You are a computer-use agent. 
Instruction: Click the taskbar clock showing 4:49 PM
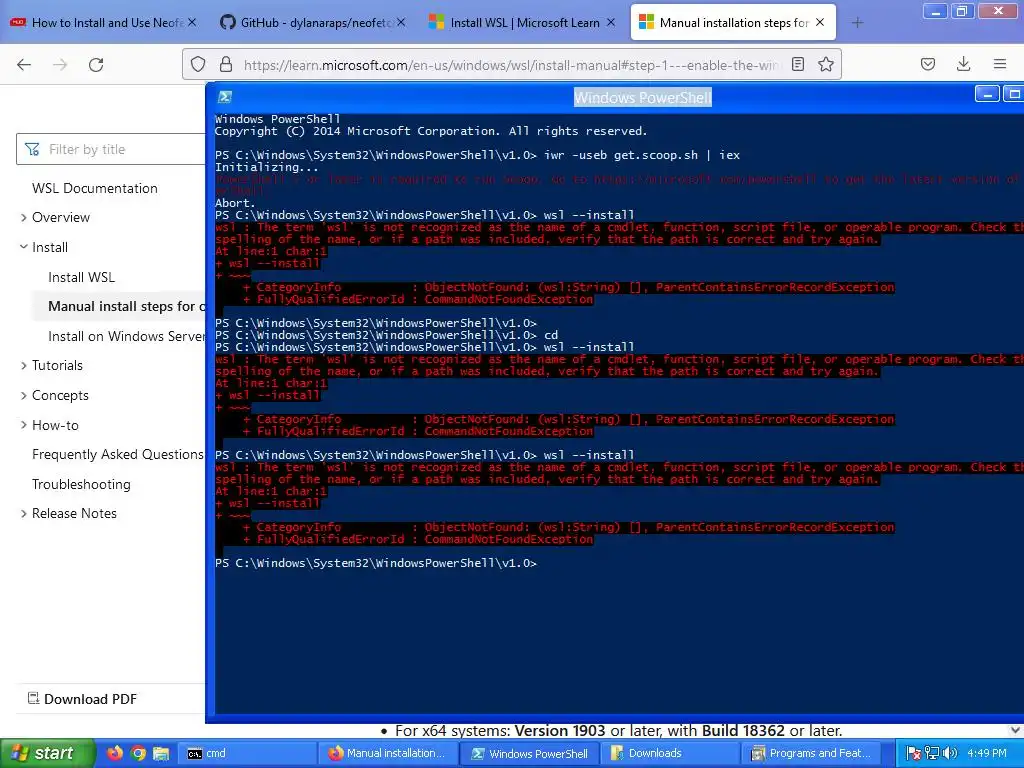point(987,753)
